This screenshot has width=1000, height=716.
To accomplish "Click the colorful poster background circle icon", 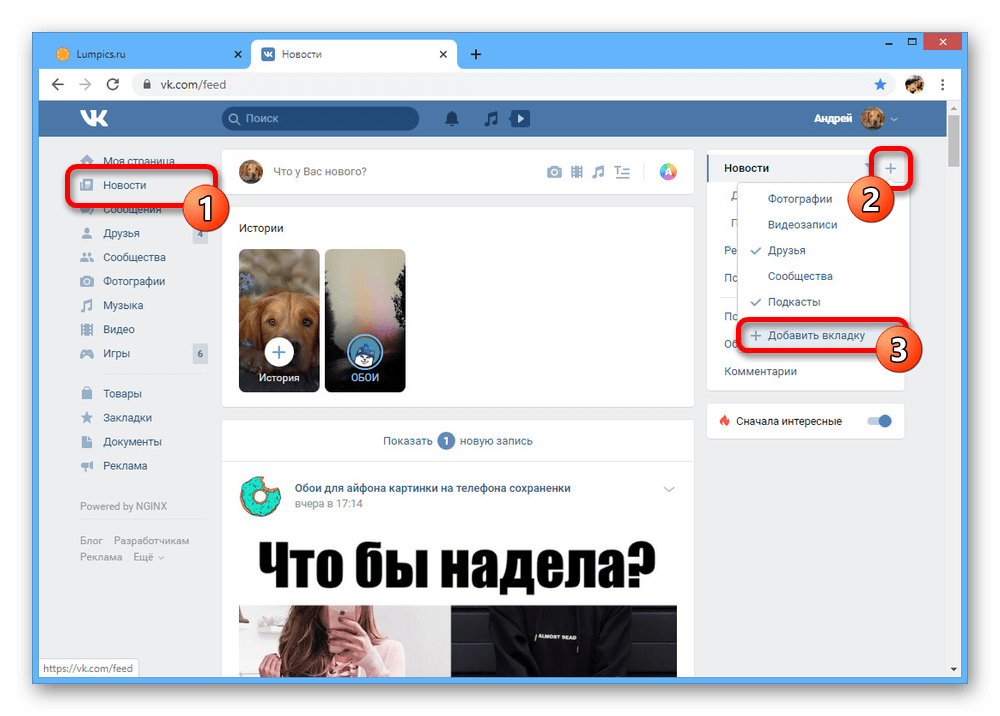I will (x=668, y=172).
